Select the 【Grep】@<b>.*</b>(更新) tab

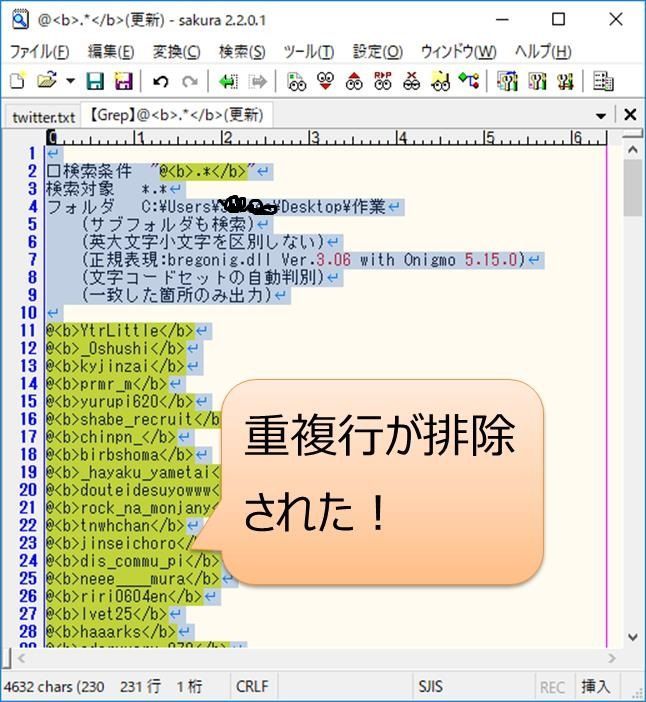click(x=176, y=116)
